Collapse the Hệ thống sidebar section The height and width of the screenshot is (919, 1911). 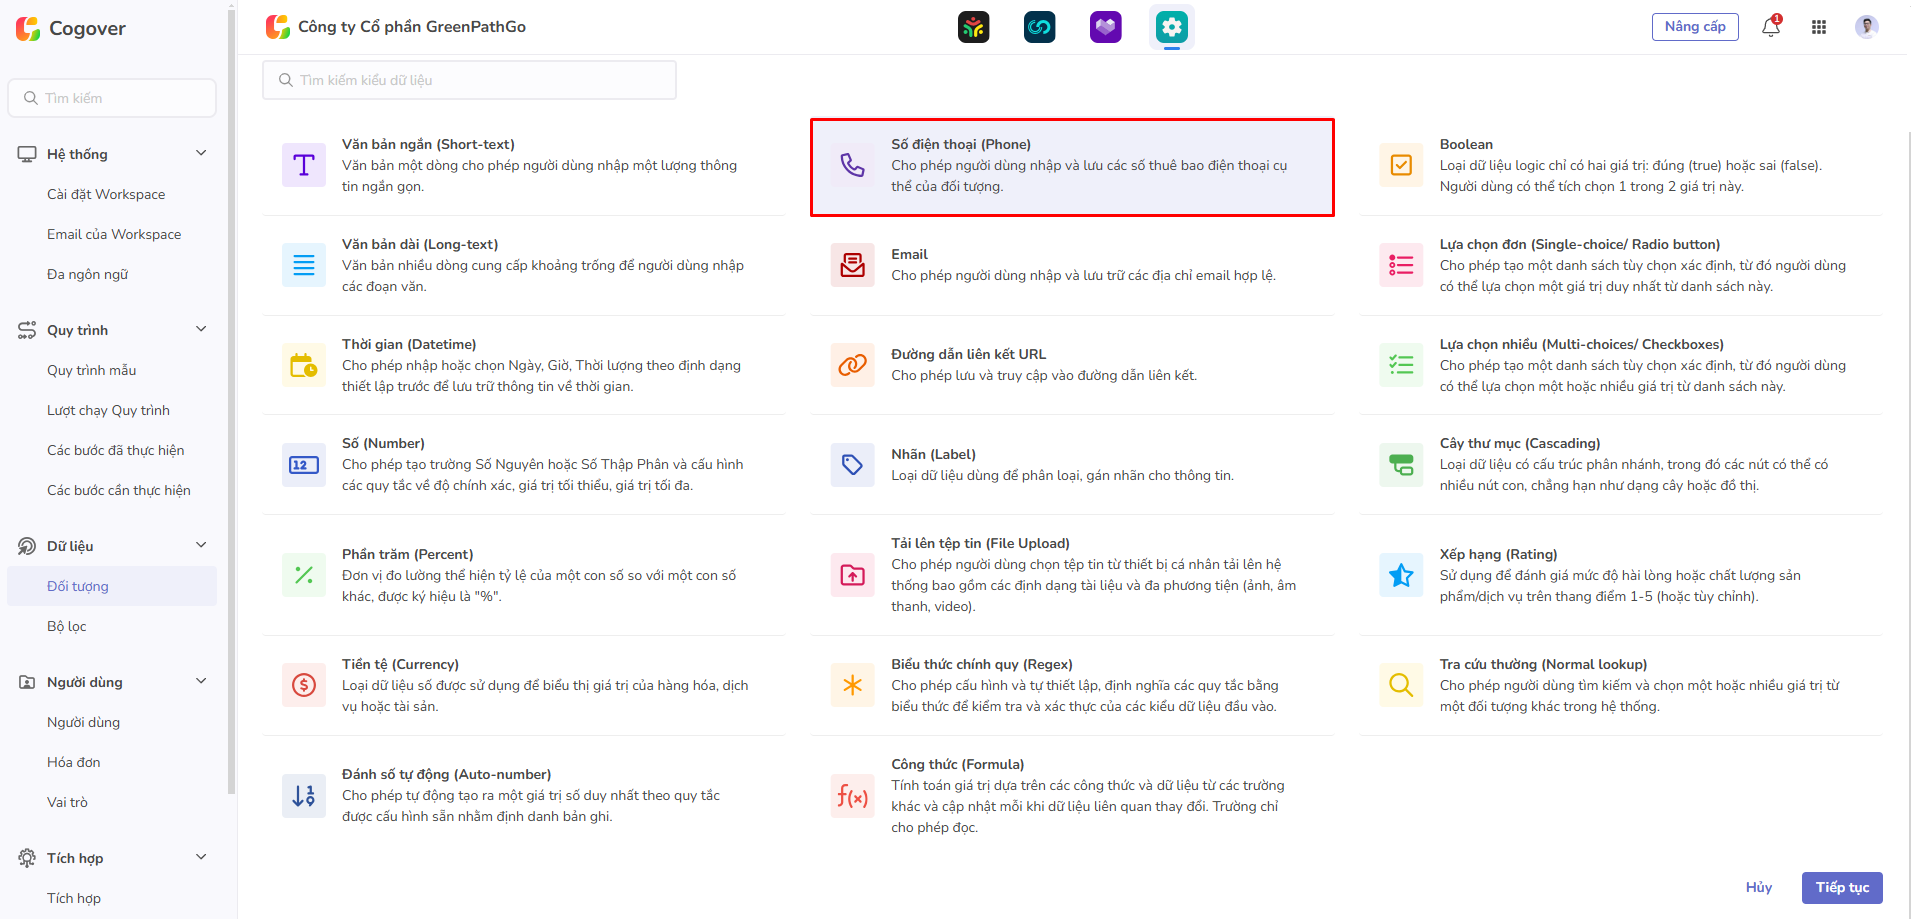pyautogui.click(x=201, y=153)
